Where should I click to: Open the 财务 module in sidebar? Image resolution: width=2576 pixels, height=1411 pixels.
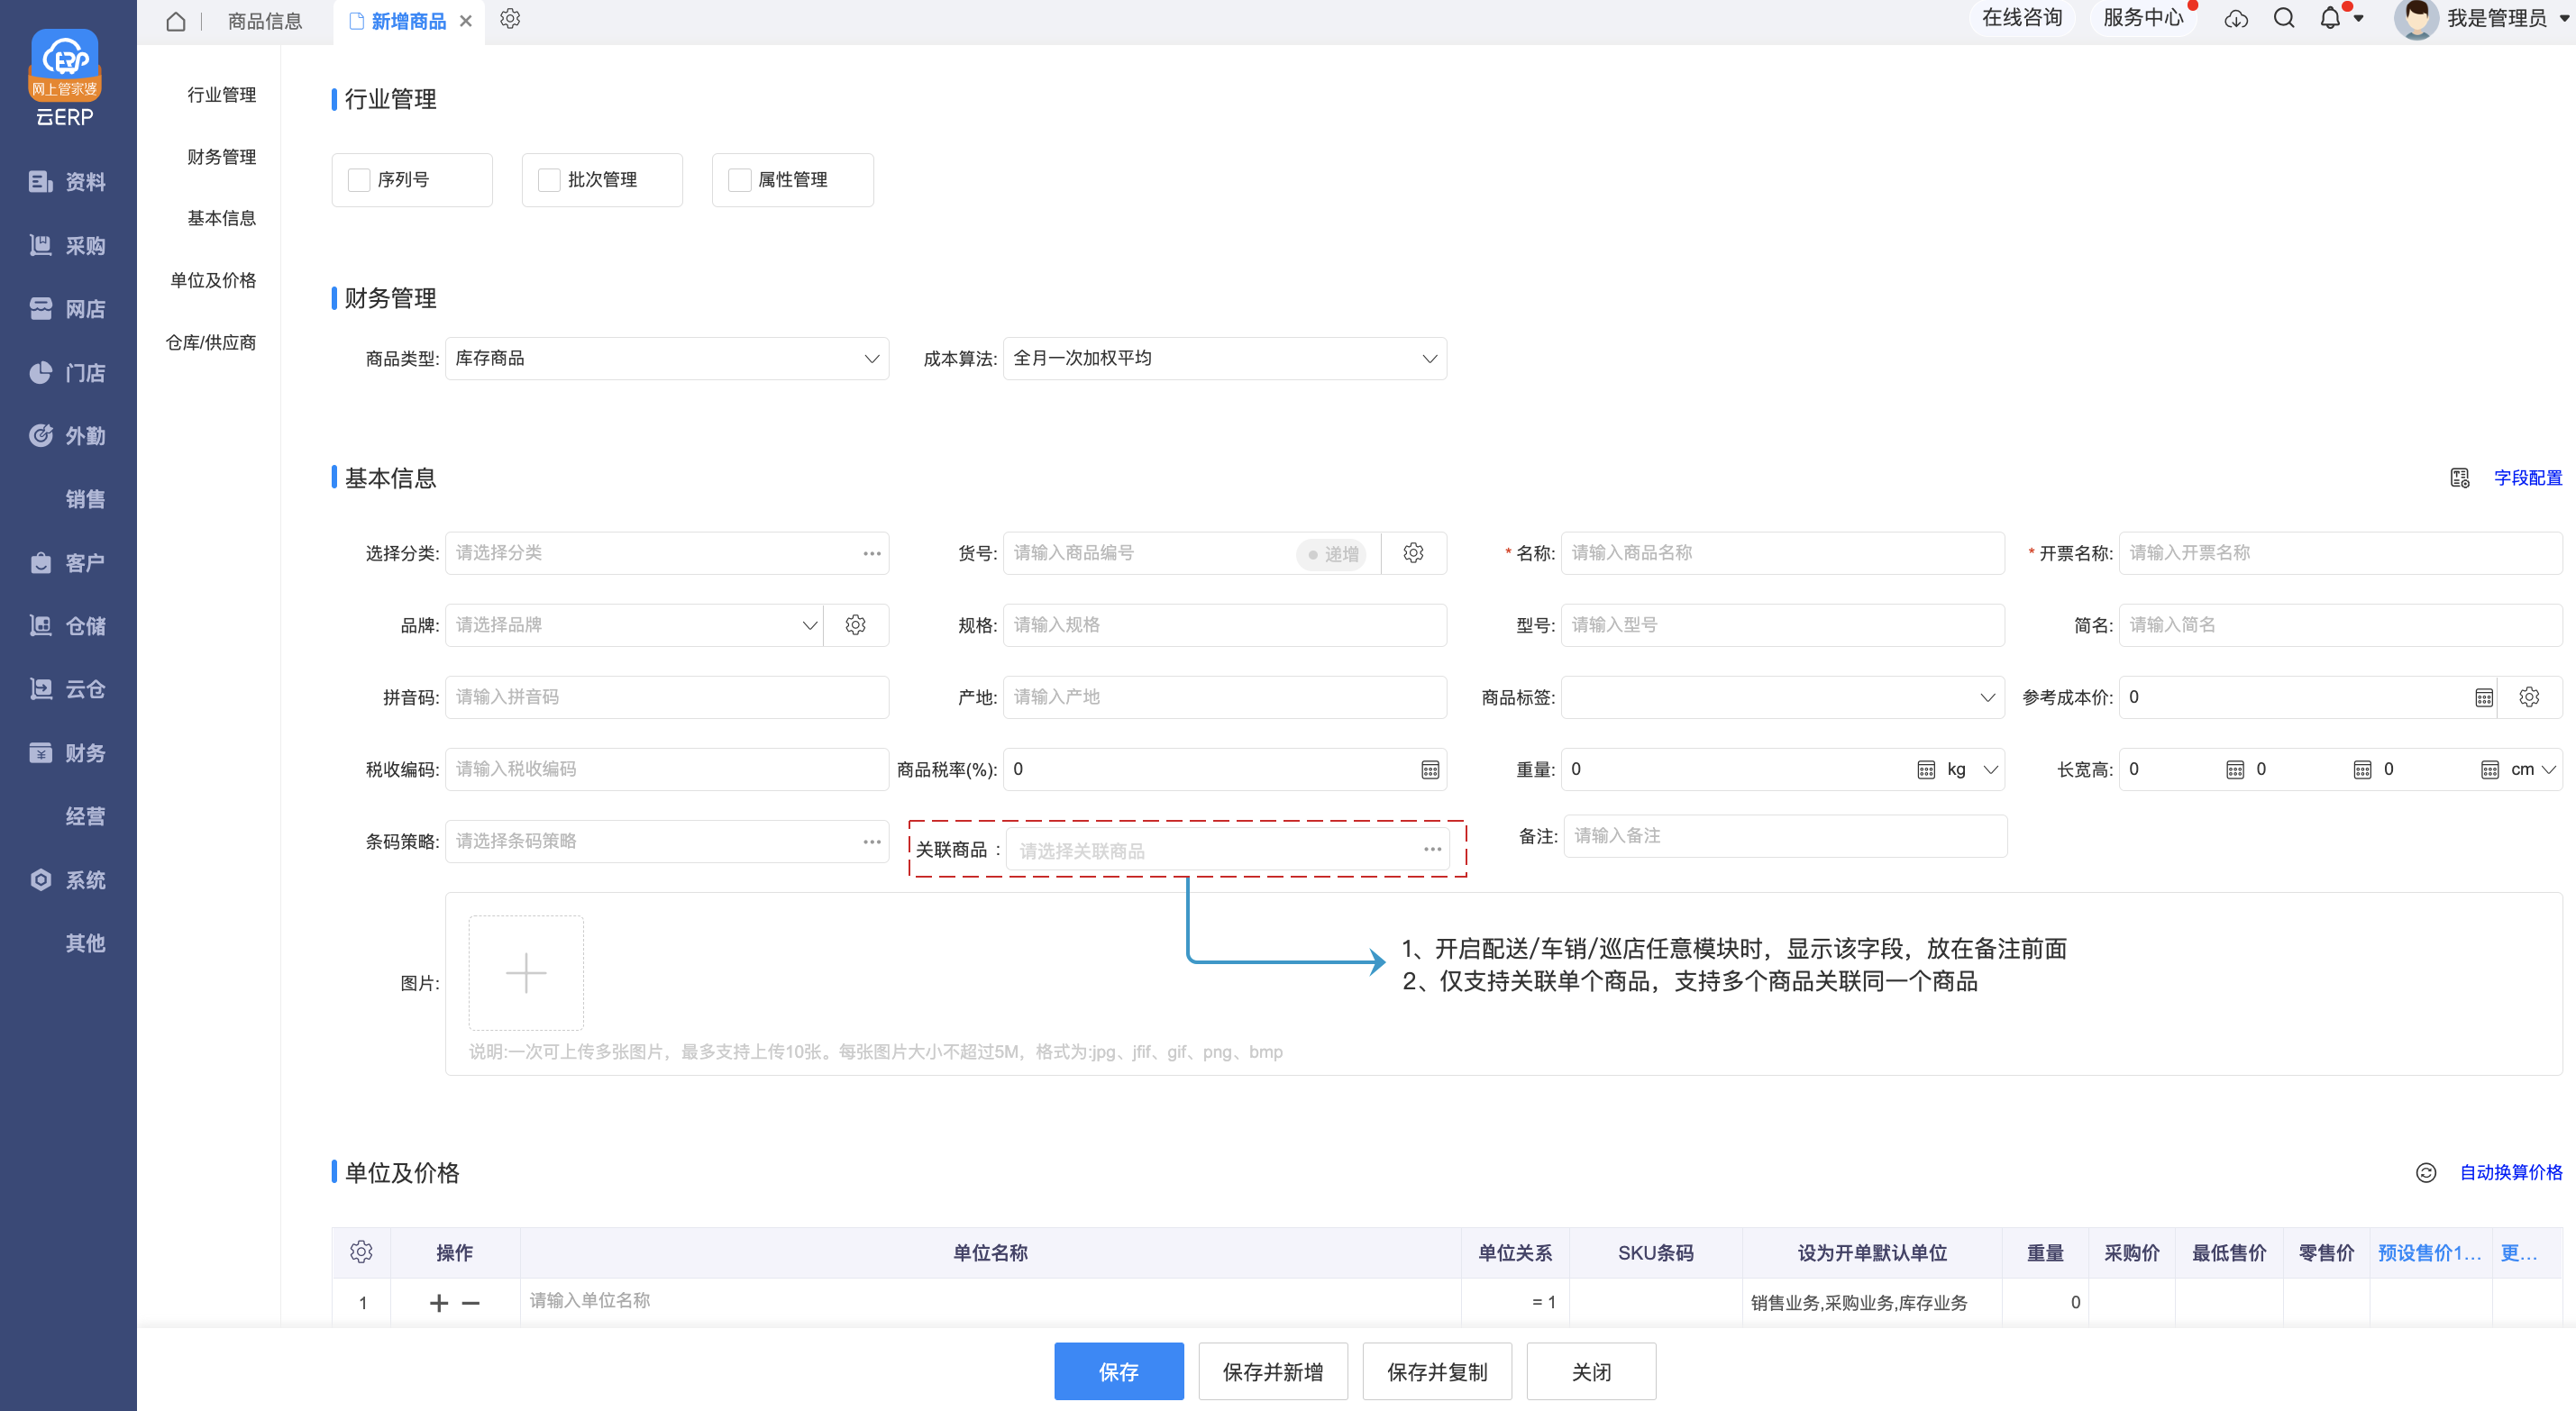[68, 753]
